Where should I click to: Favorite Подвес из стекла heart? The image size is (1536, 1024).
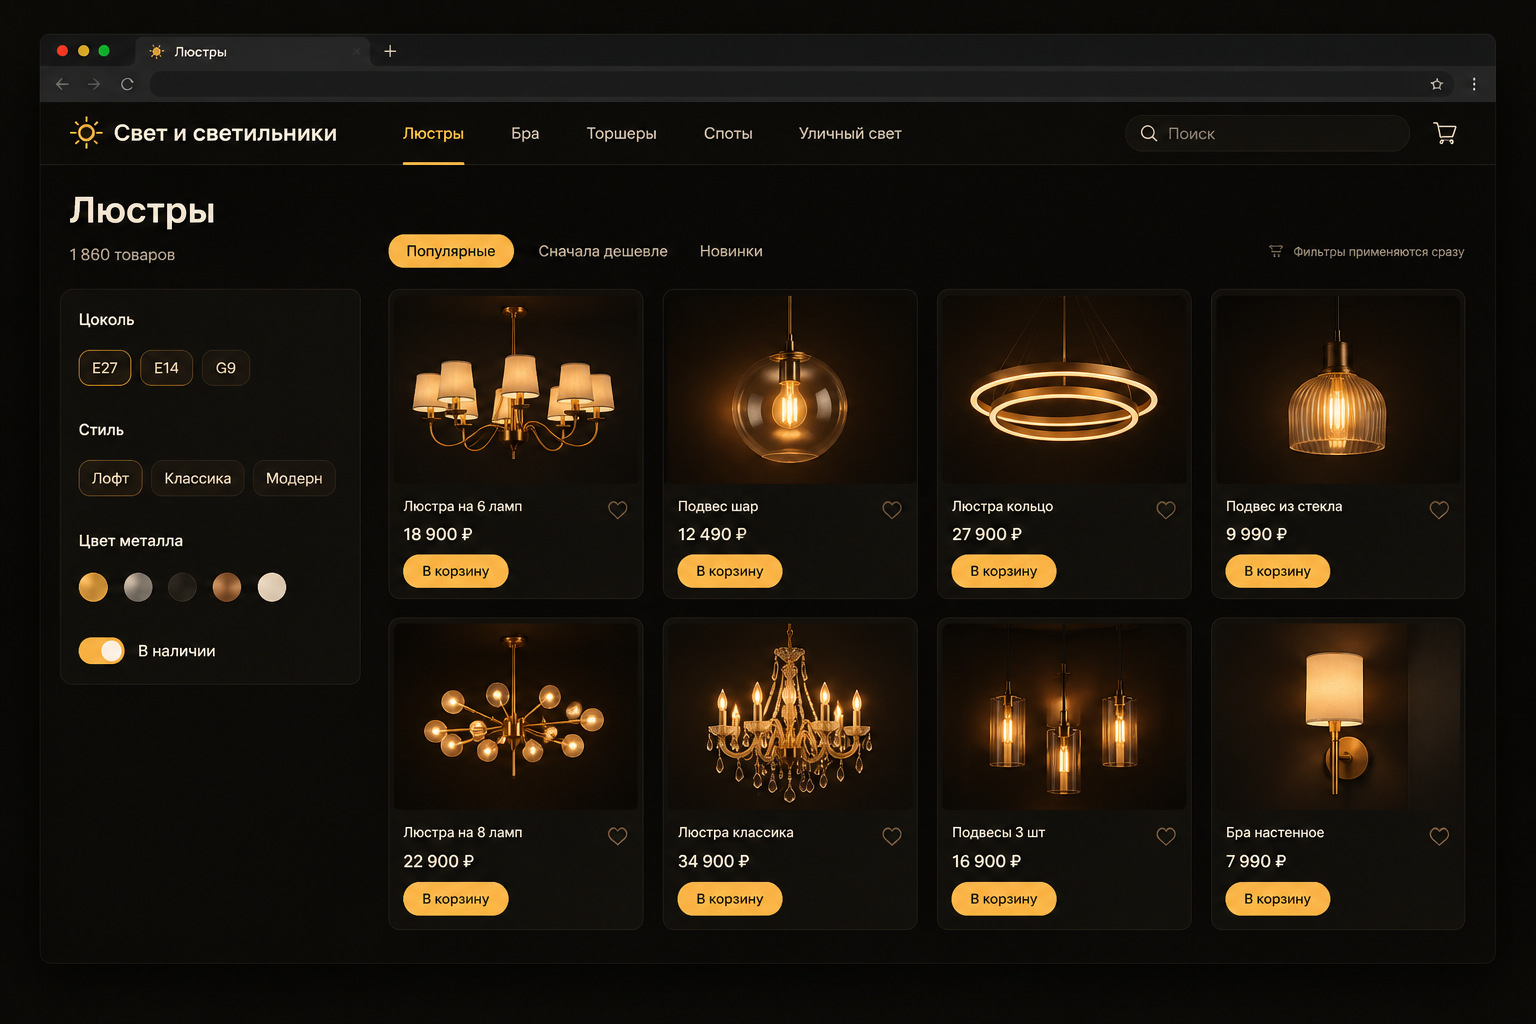point(1439,510)
